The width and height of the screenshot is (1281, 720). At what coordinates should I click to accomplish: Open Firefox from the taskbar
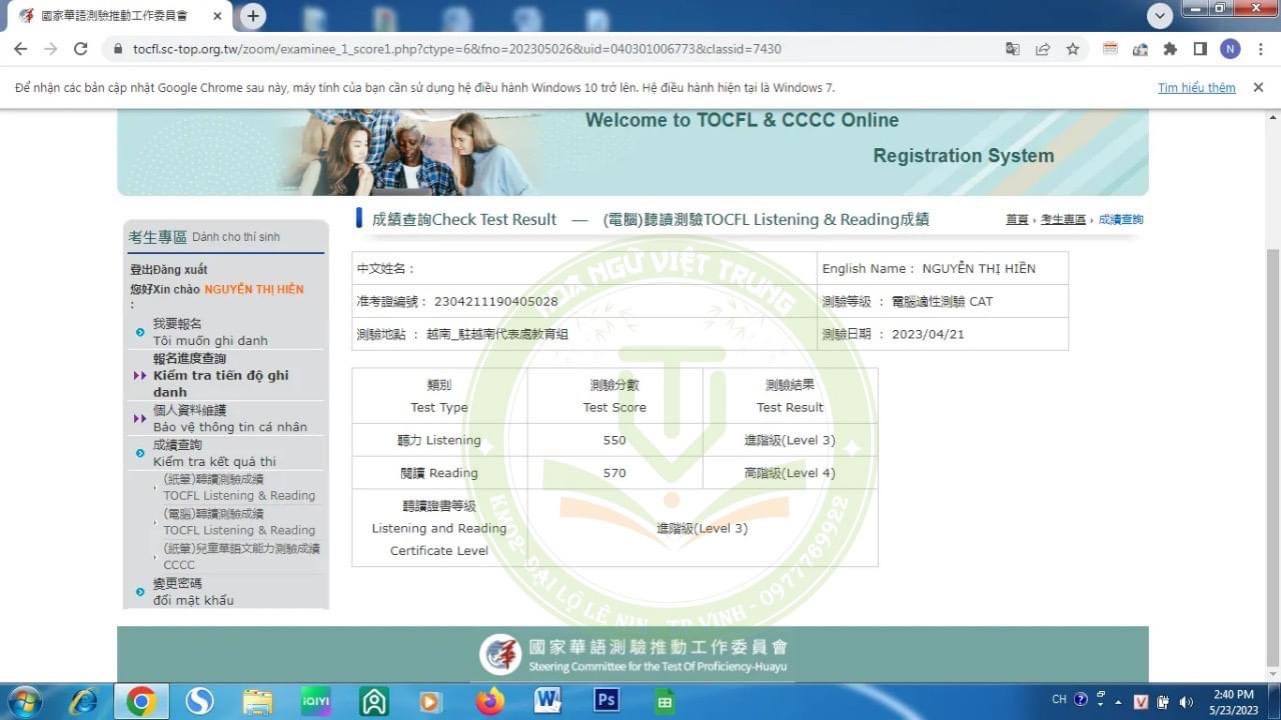click(x=491, y=702)
